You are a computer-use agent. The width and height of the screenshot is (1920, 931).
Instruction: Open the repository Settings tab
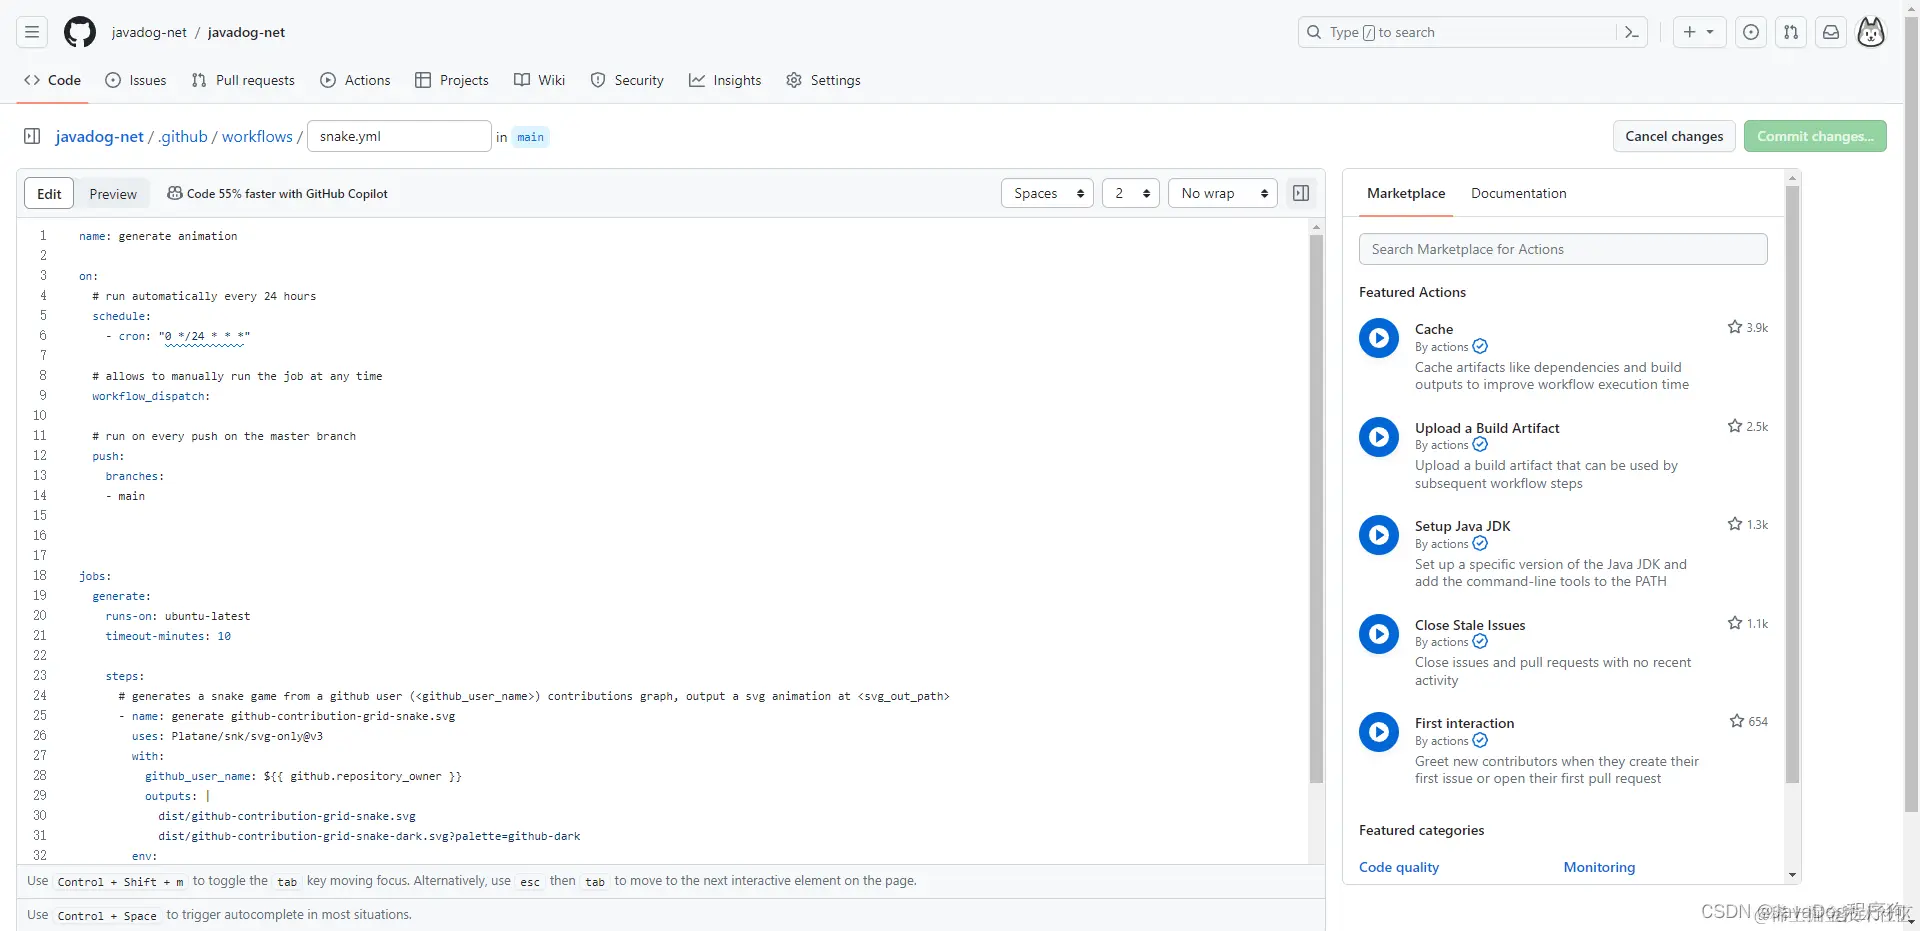pyautogui.click(x=823, y=80)
